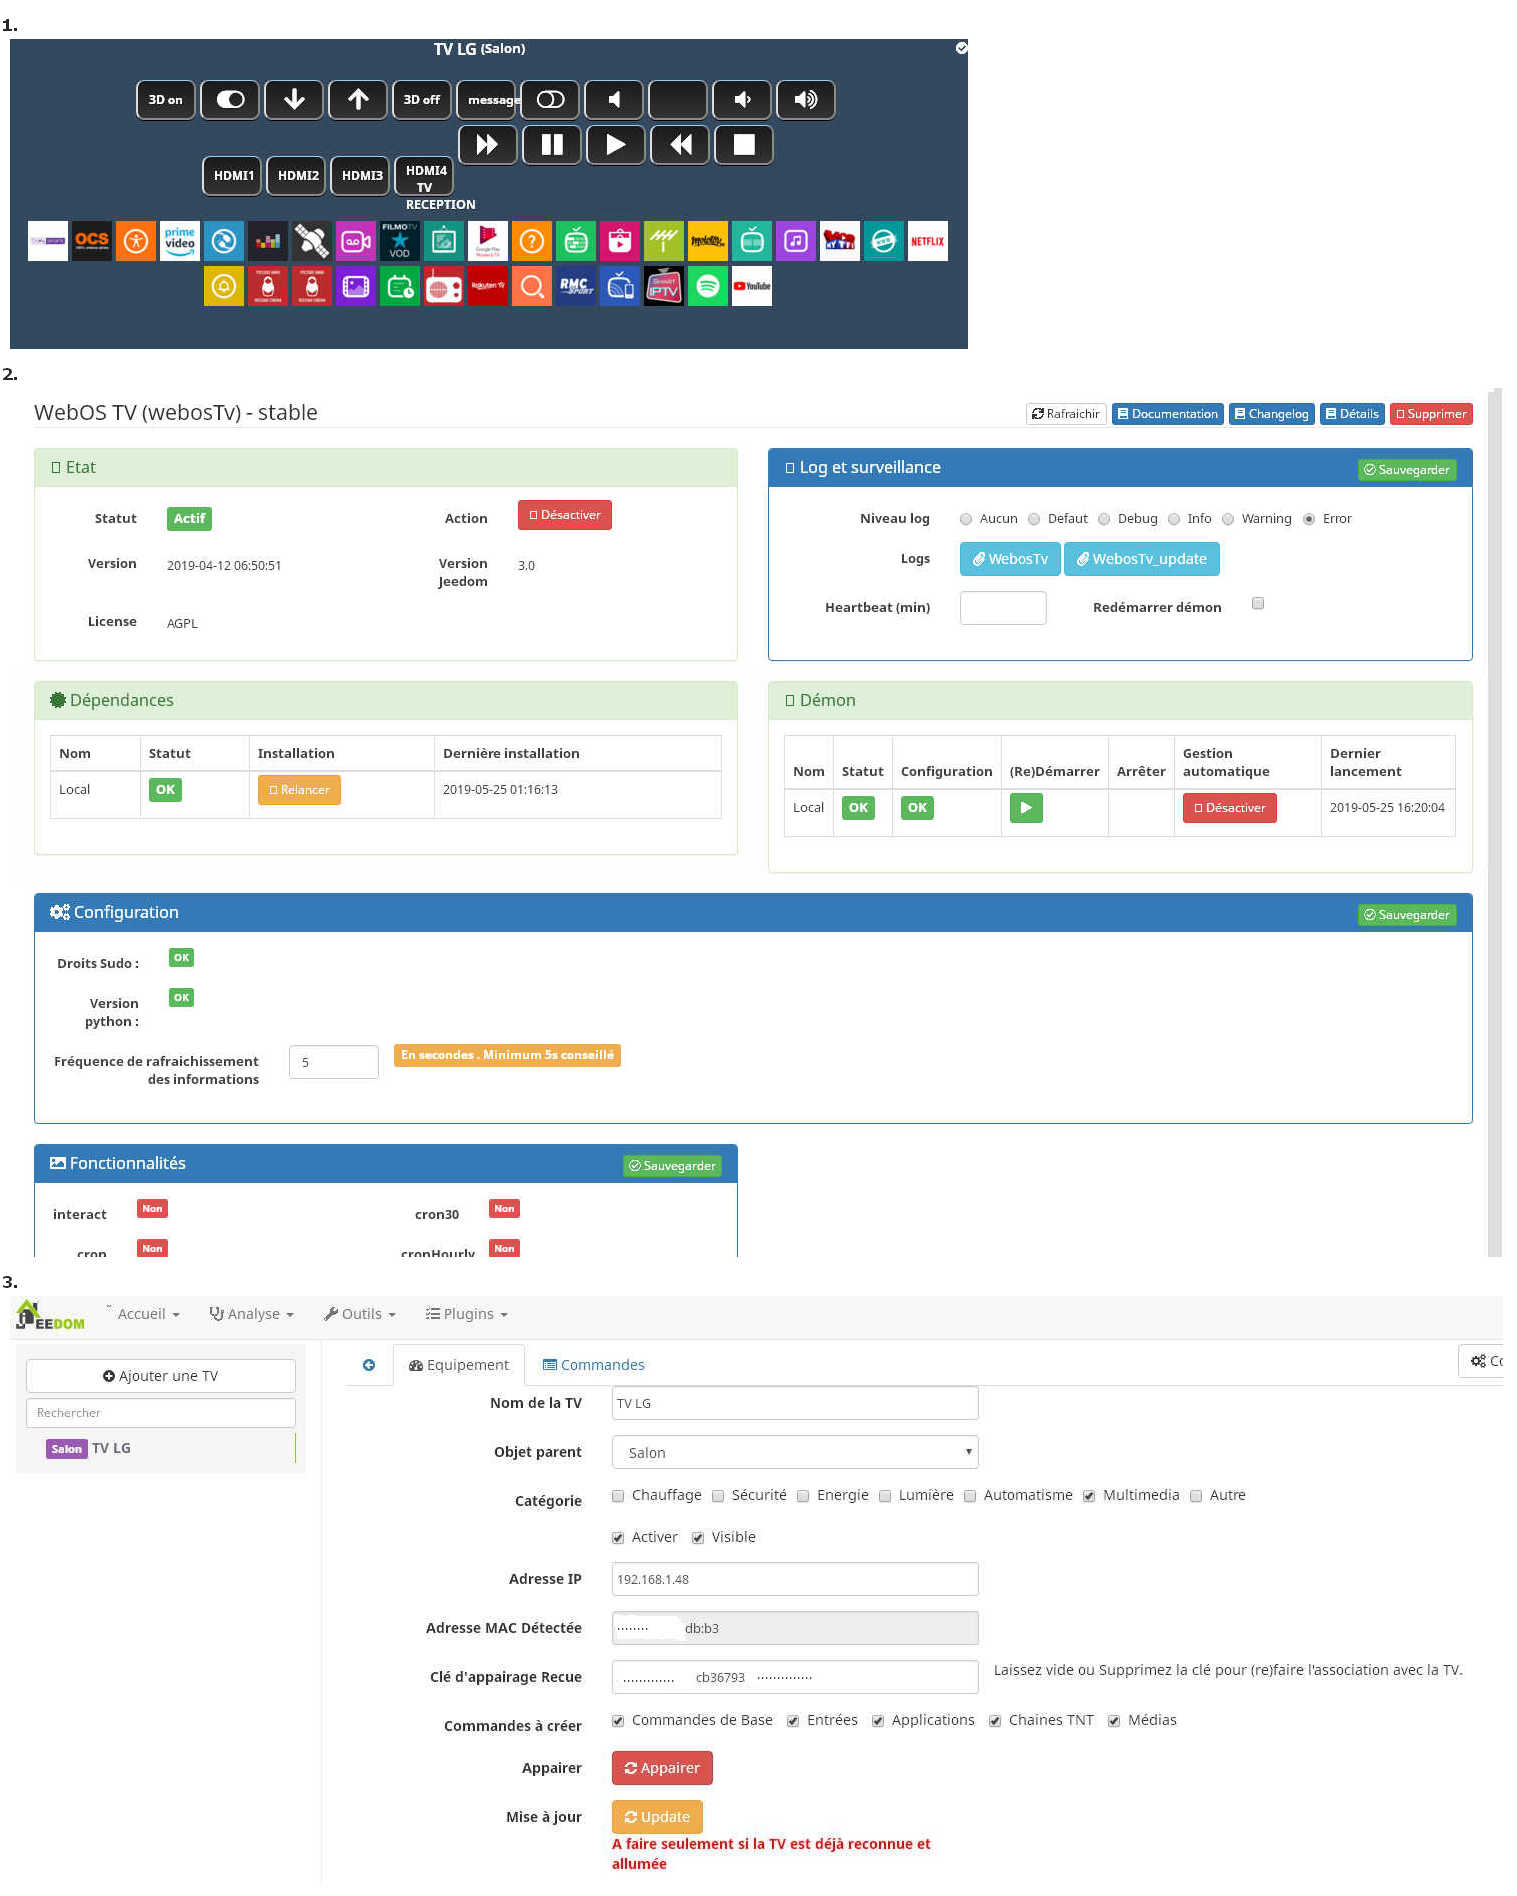Expand the Plugins menu
This screenshot has height=1896, width=1517.
click(x=467, y=1314)
